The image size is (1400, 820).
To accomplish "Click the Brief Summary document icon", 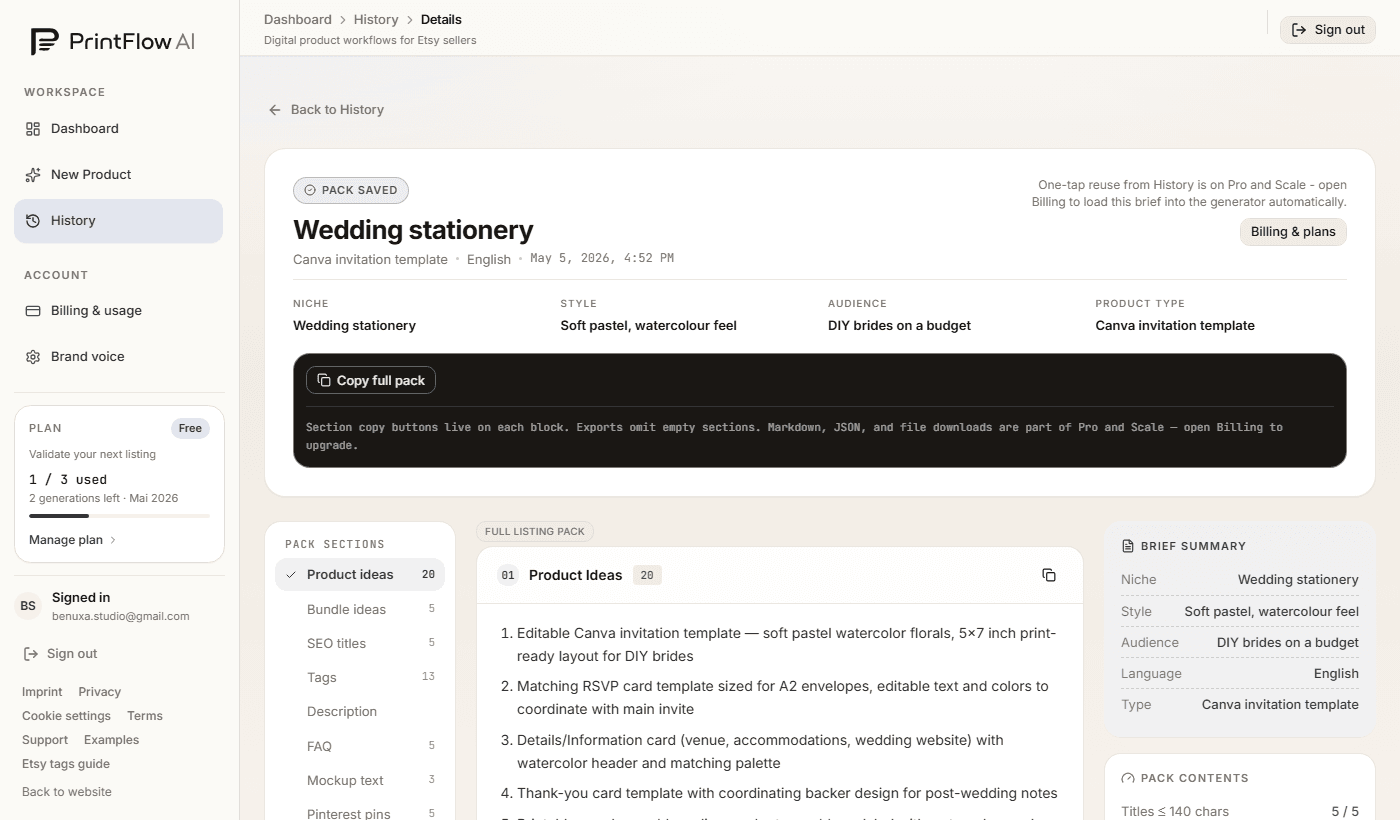I will [x=1128, y=546].
